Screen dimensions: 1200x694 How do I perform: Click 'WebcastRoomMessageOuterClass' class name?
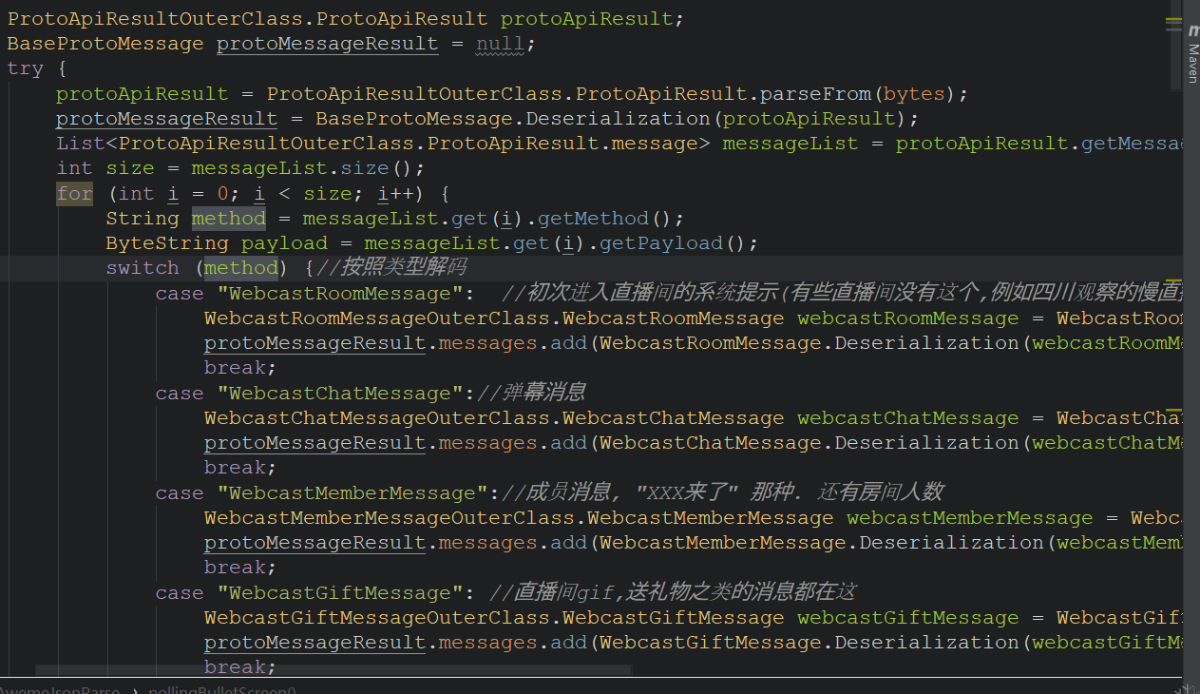coord(377,318)
